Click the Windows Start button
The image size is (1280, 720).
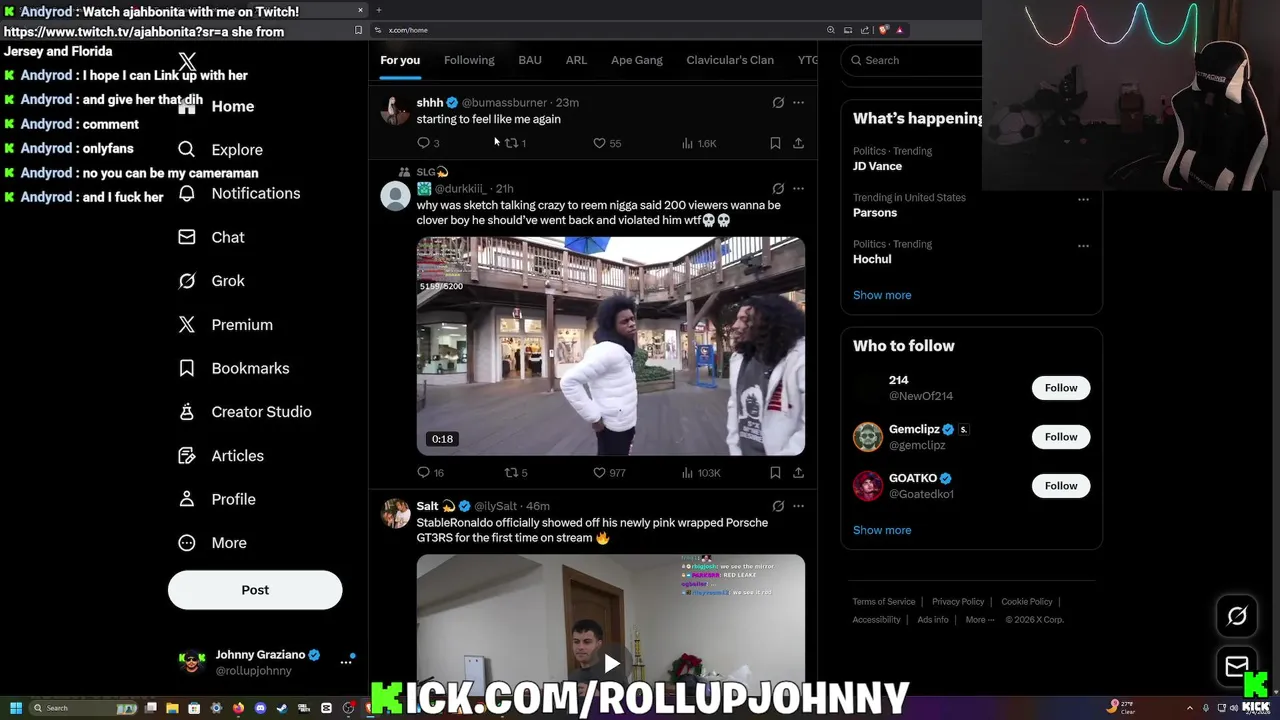[15, 708]
